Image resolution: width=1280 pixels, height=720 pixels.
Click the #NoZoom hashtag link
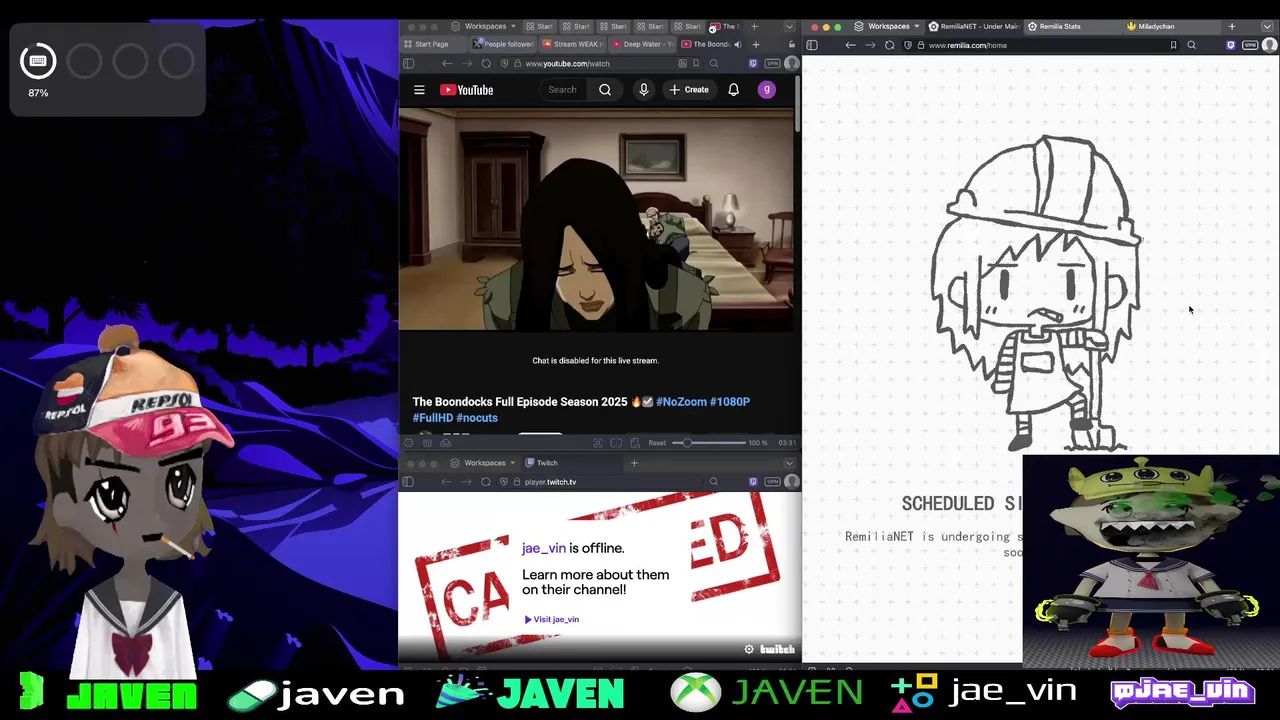(681, 402)
